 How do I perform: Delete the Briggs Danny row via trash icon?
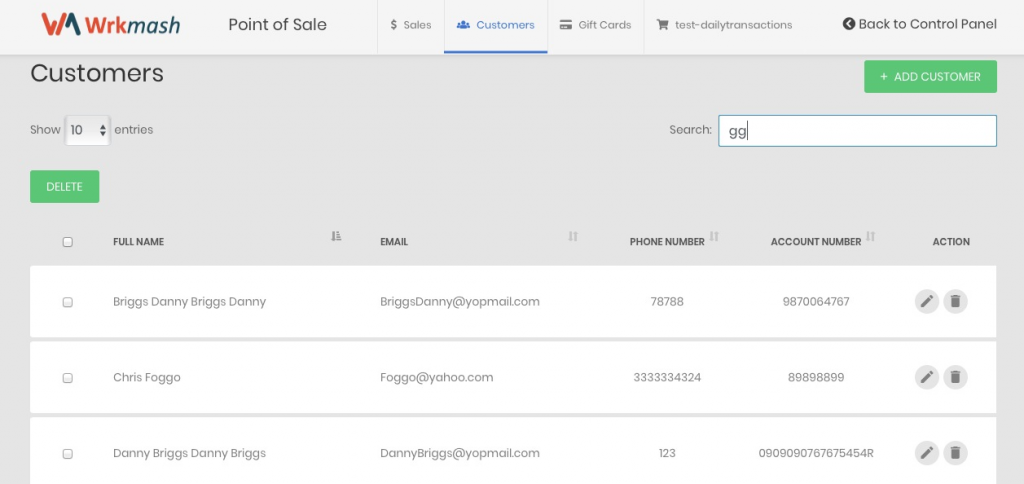(955, 301)
